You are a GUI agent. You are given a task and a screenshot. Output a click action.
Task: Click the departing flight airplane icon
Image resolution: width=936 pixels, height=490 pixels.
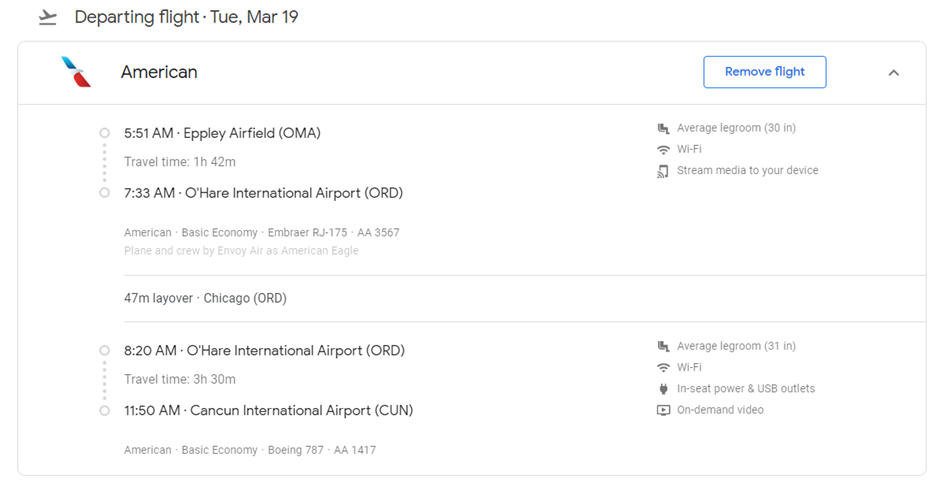[x=46, y=17]
